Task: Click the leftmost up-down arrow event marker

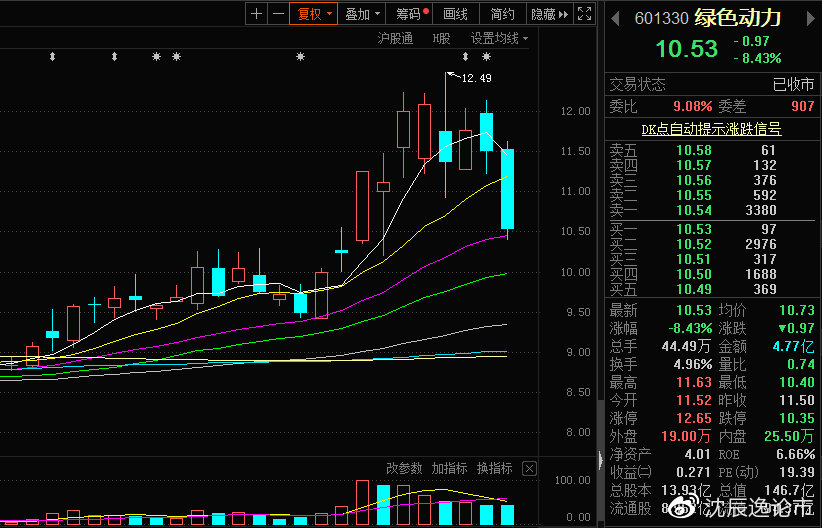Action: tap(52, 58)
